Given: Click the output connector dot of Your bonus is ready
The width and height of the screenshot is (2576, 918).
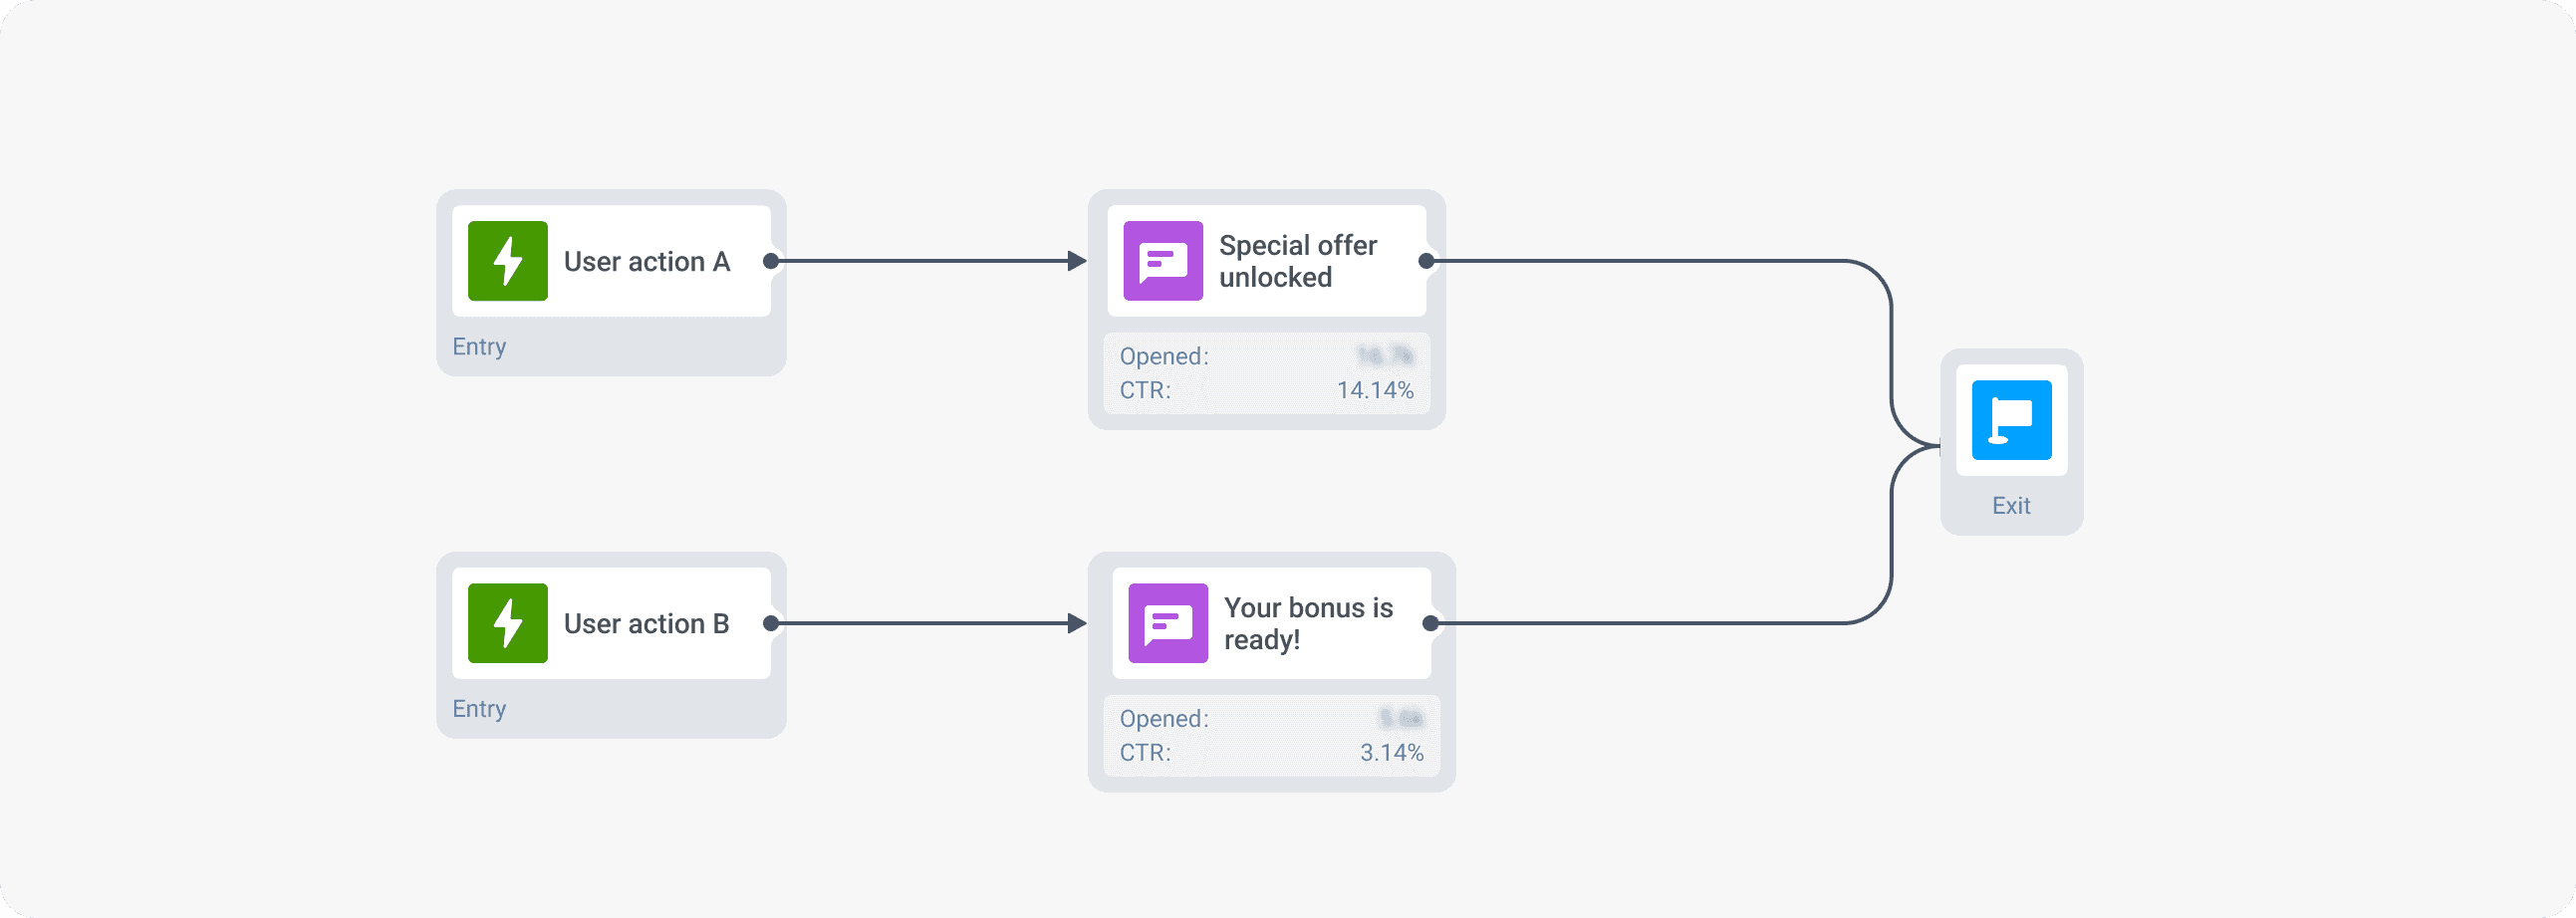Looking at the screenshot, I should pyautogui.click(x=1431, y=623).
